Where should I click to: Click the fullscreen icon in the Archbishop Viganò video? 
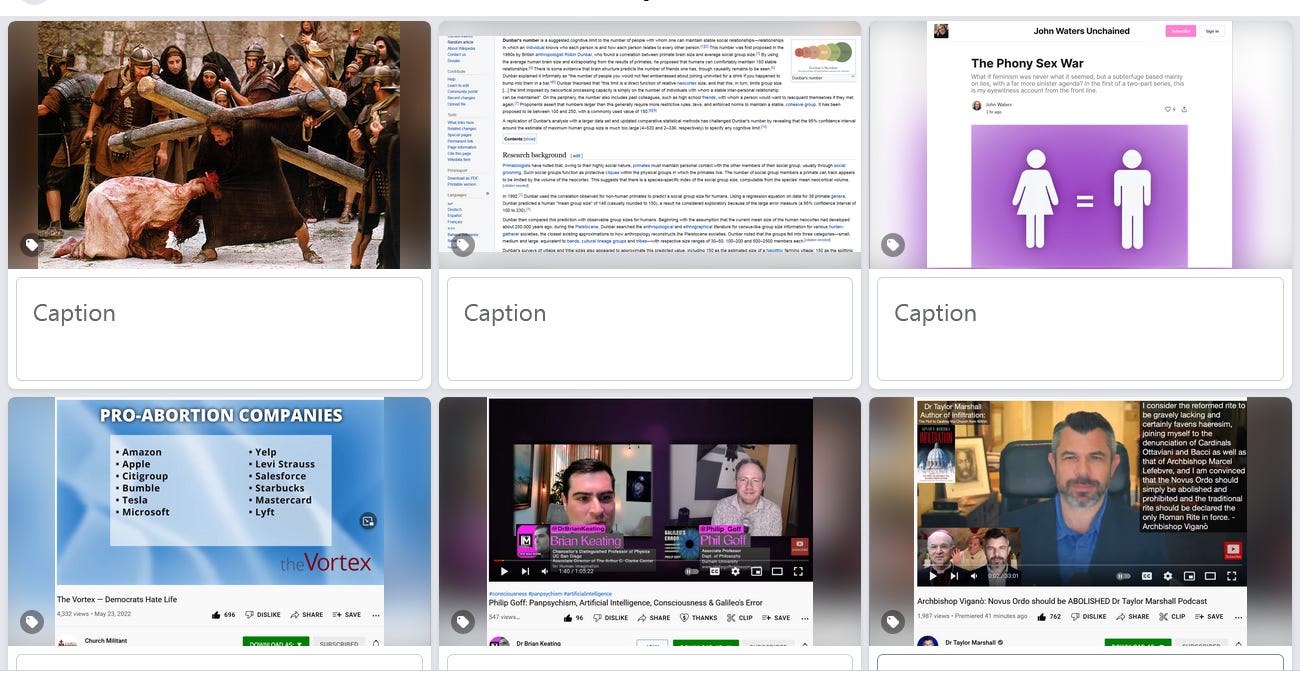tap(1231, 576)
